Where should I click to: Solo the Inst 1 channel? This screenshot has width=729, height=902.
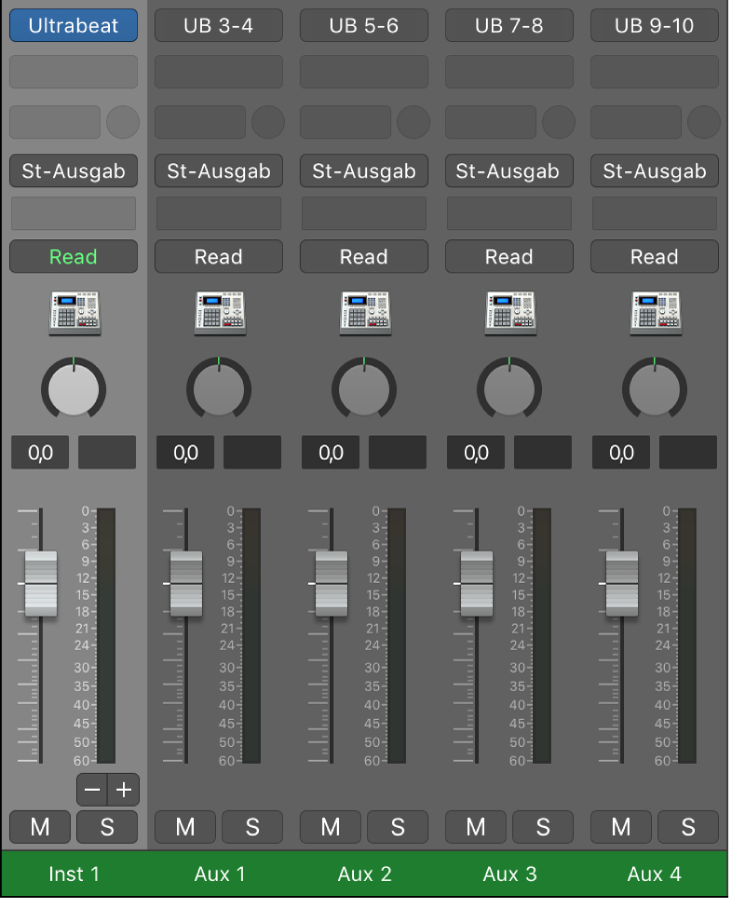tap(107, 827)
